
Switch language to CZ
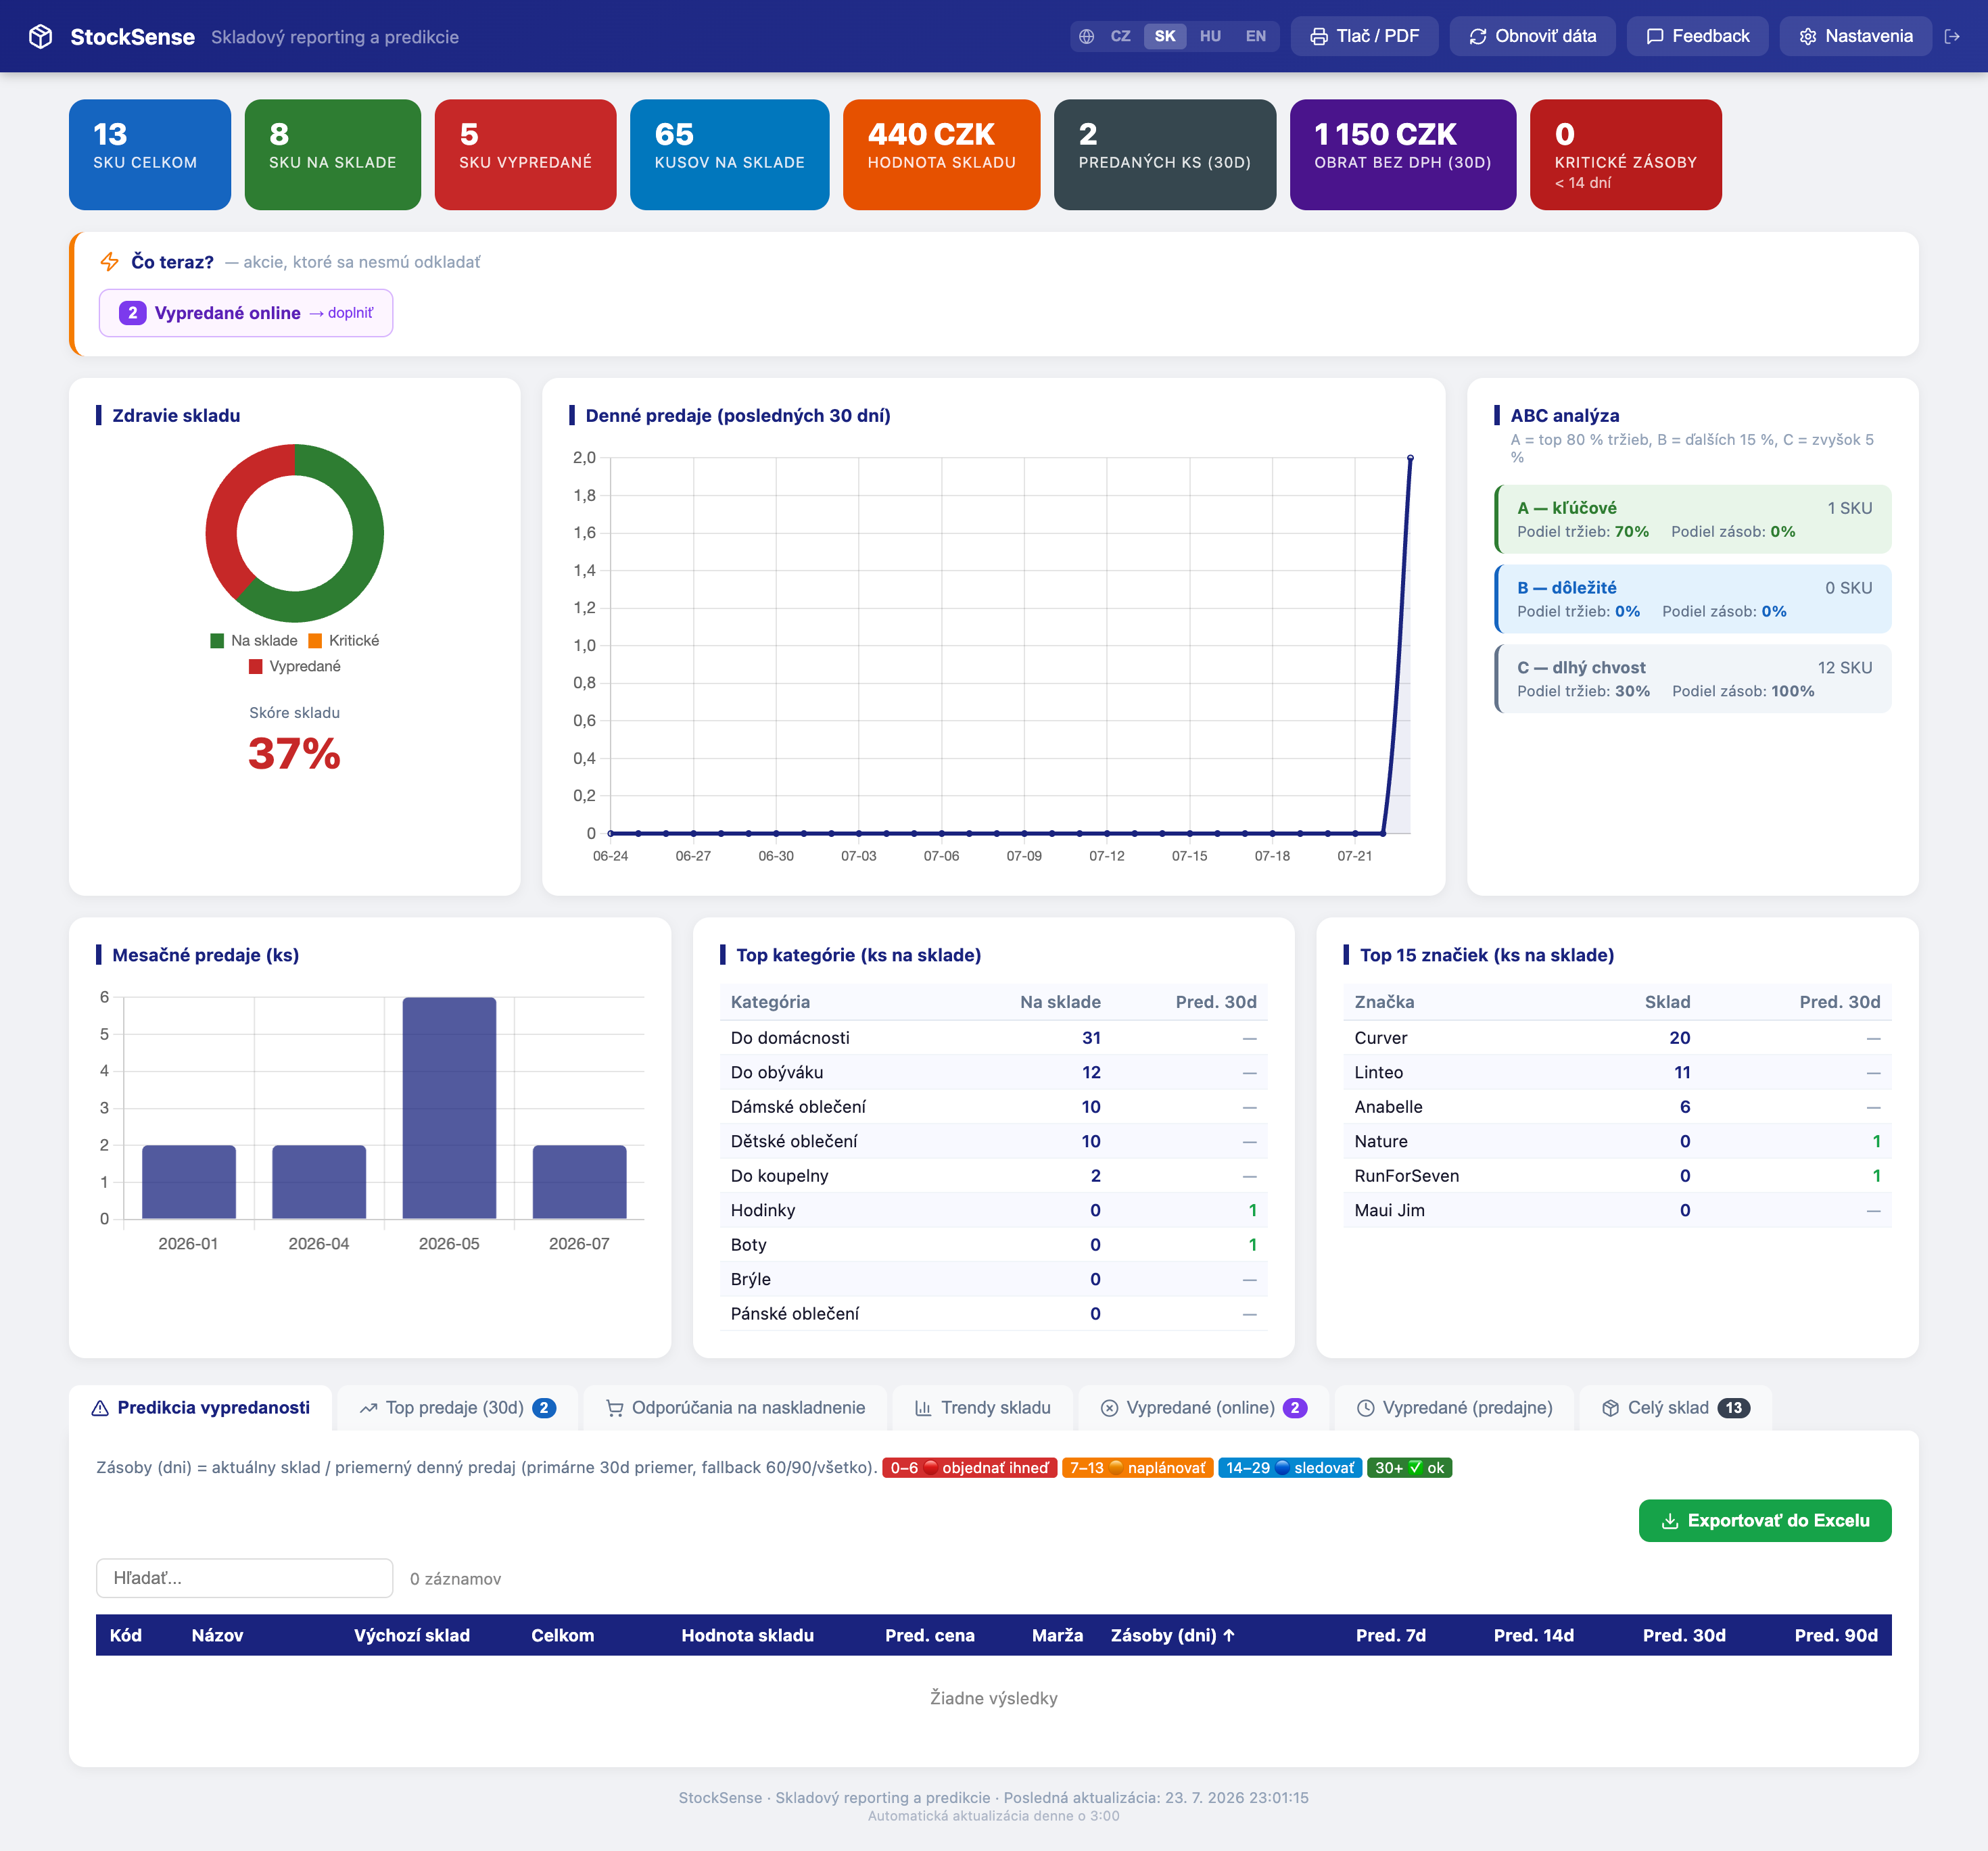coord(1120,37)
